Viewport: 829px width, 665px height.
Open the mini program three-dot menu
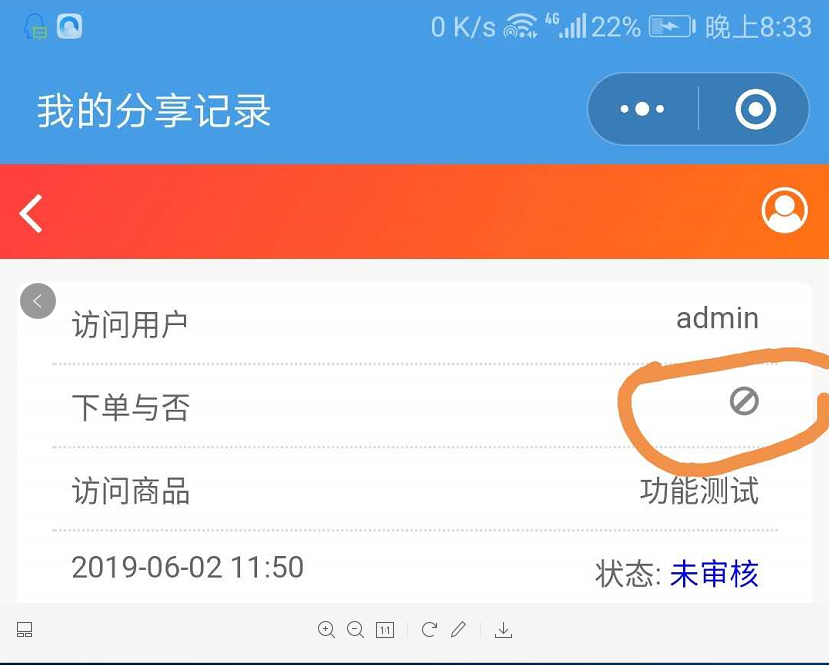coord(642,109)
